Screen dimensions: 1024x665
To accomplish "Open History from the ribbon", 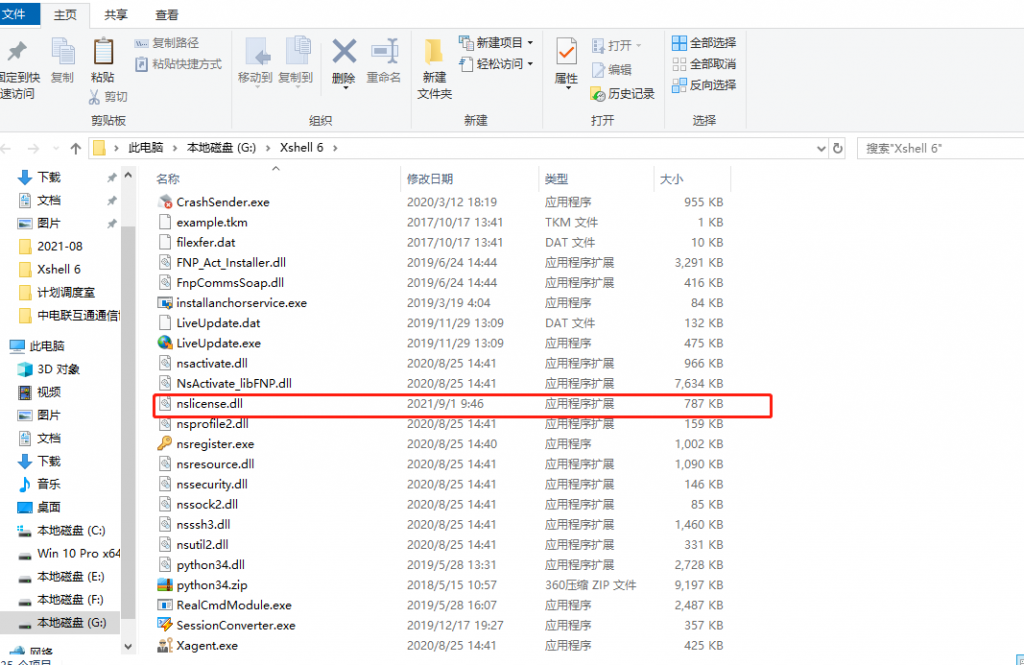I will (x=622, y=94).
